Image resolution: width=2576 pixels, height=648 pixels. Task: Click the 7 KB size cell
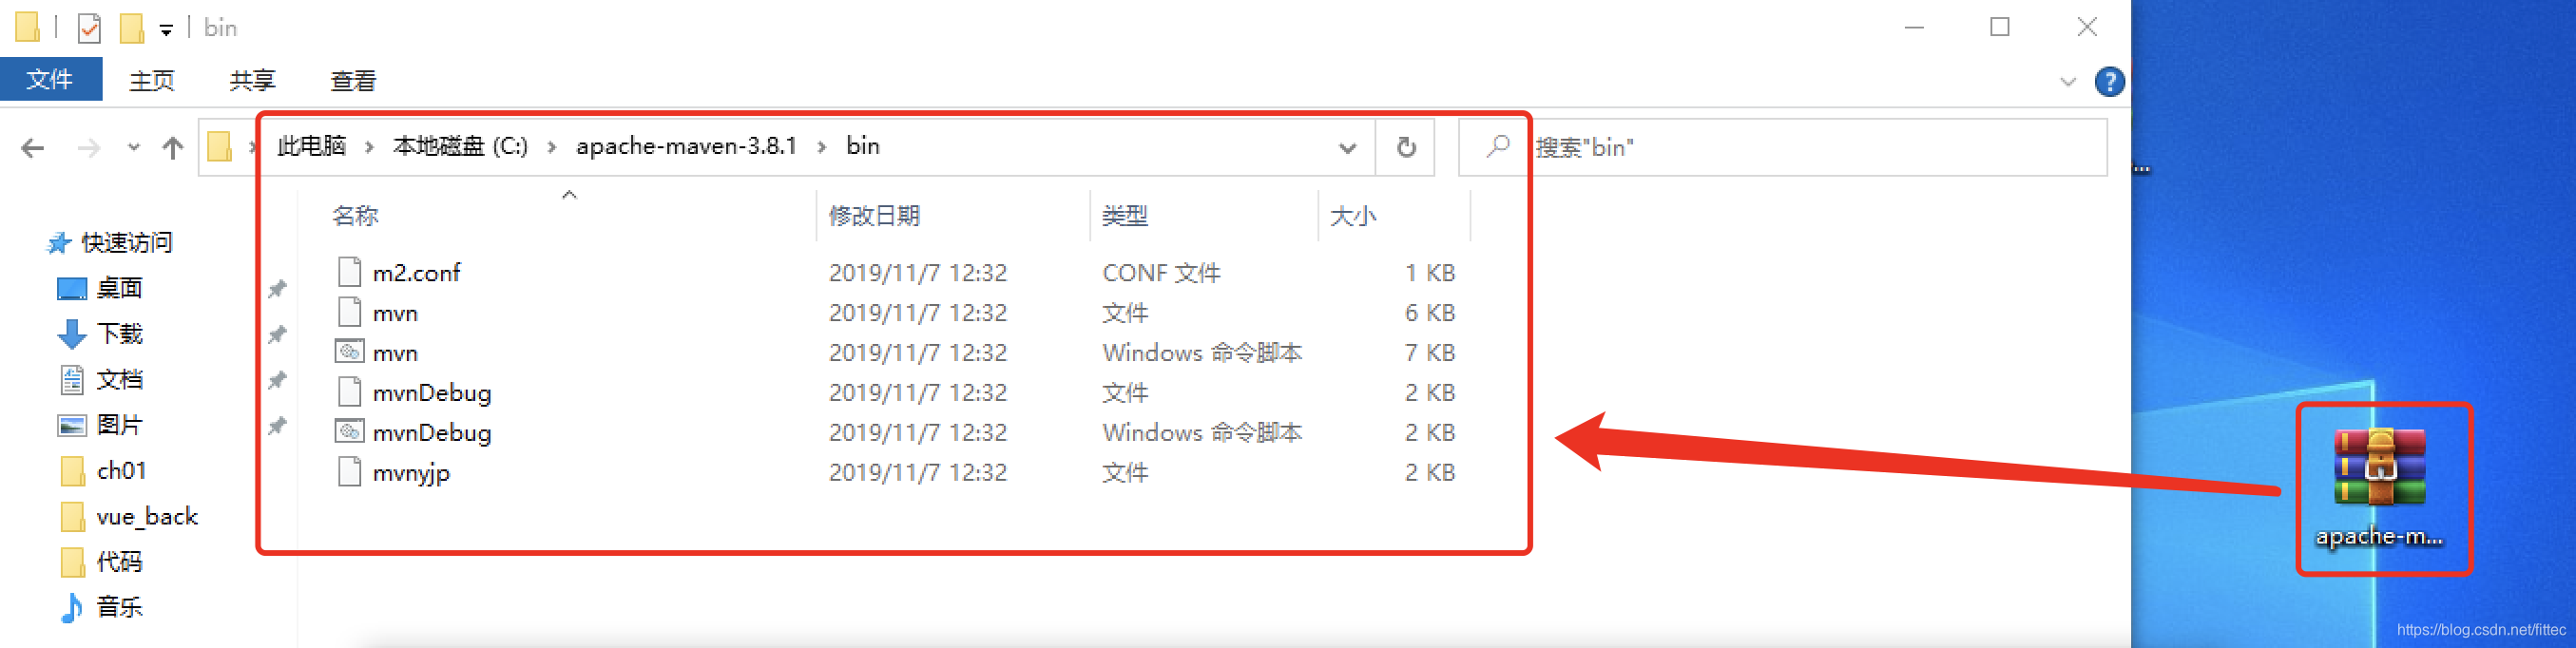pyautogui.click(x=1429, y=352)
